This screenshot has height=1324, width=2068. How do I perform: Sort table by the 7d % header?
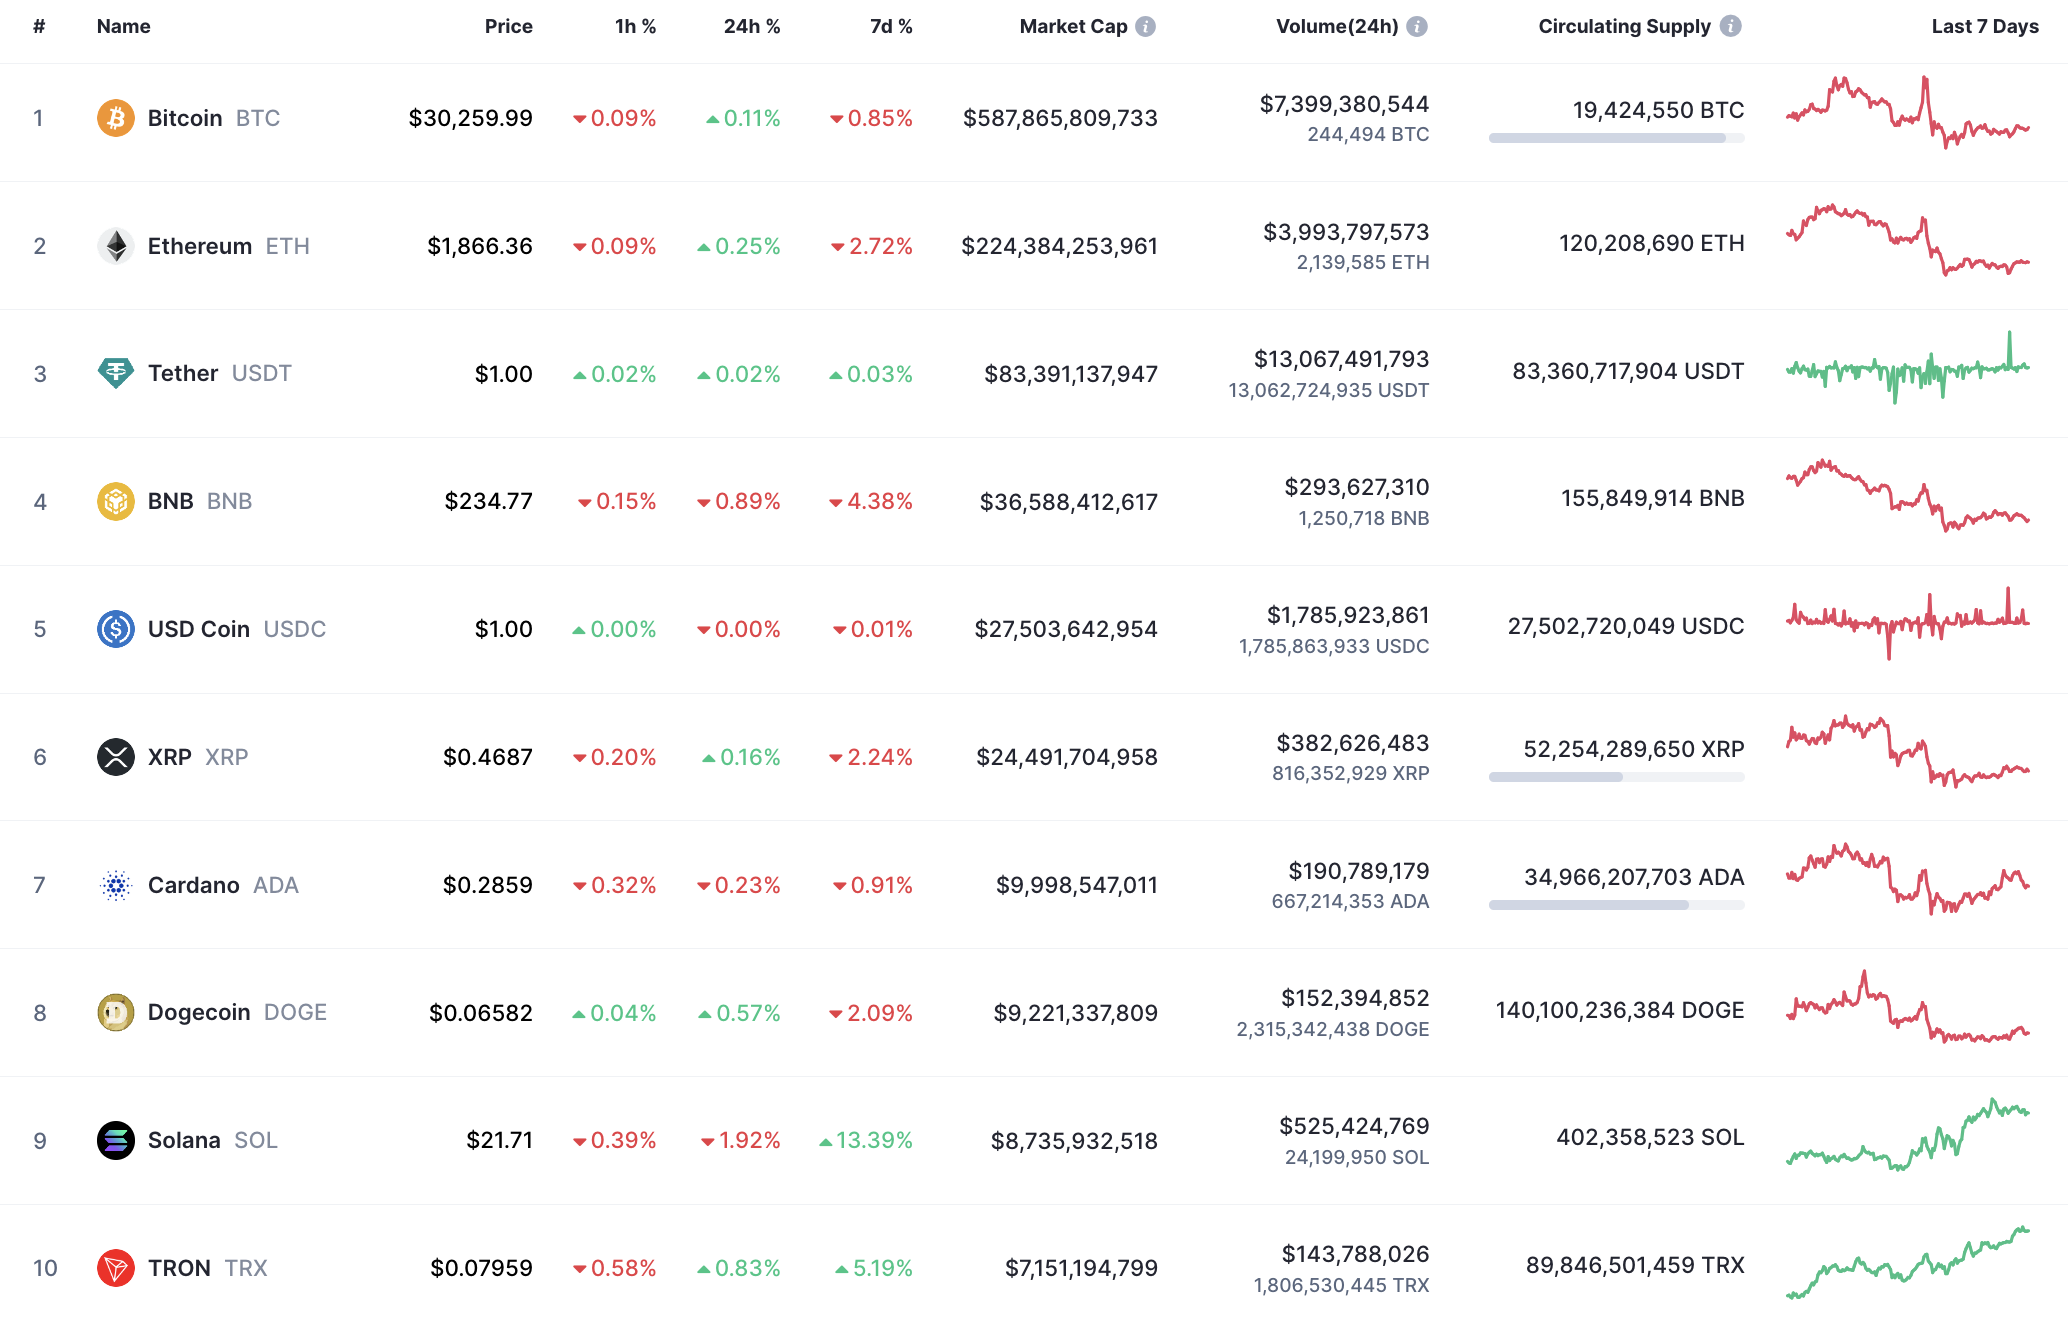point(891,27)
